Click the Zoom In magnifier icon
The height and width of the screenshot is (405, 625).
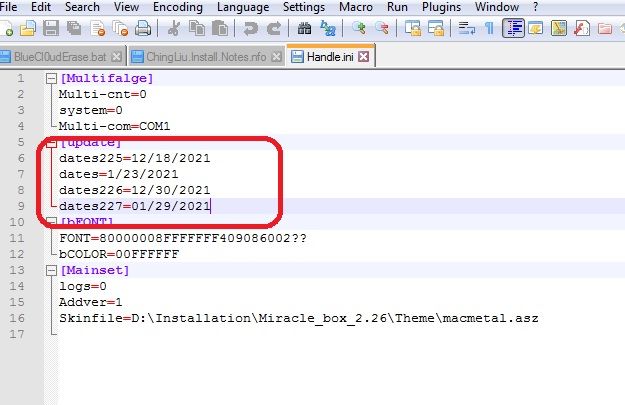(x=359, y=30)
